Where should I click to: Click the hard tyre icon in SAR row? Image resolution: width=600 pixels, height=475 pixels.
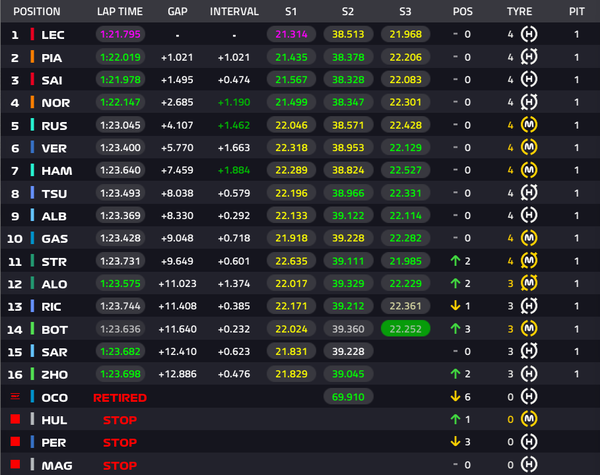click(529, 351)
